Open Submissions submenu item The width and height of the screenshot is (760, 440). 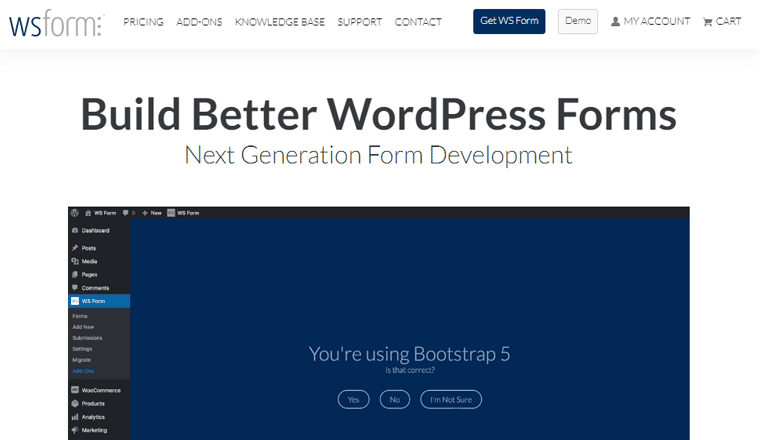87,338
